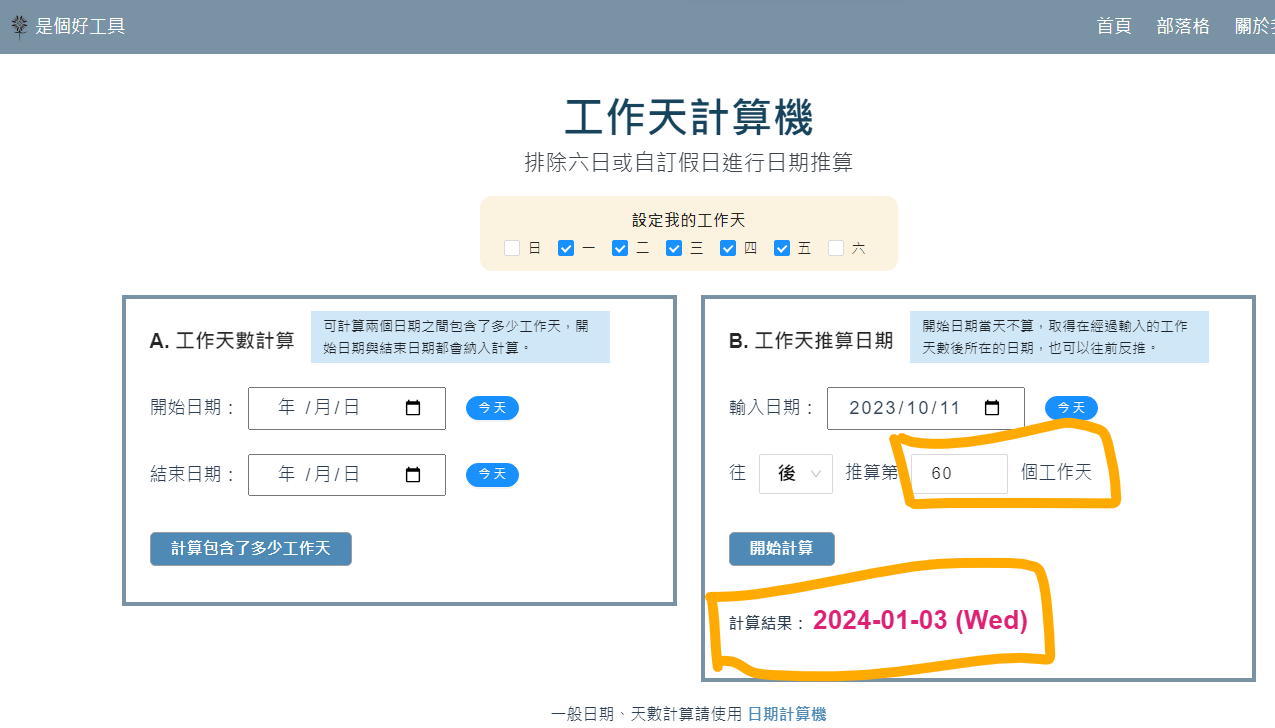Screen dimensions: 1275x728
Task: Click 今天 button beside 結束日期
Action: (492, 474)
